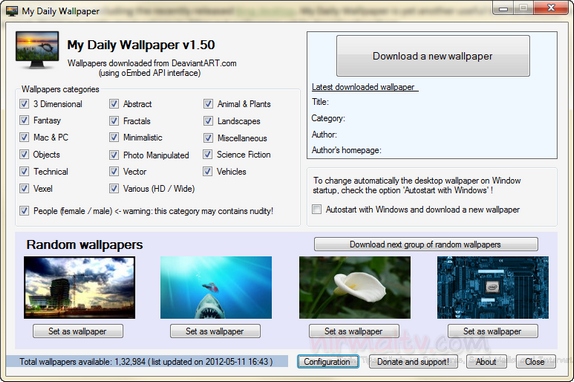
Task: Click the 'My Daily Wallpaper v1.50' title
Action: click(141, 45)
